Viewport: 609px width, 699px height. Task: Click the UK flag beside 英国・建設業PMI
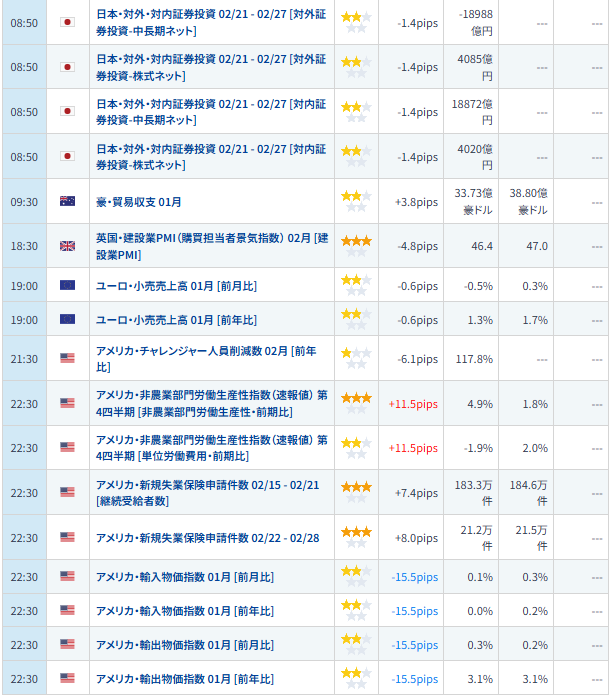point(67,245)
